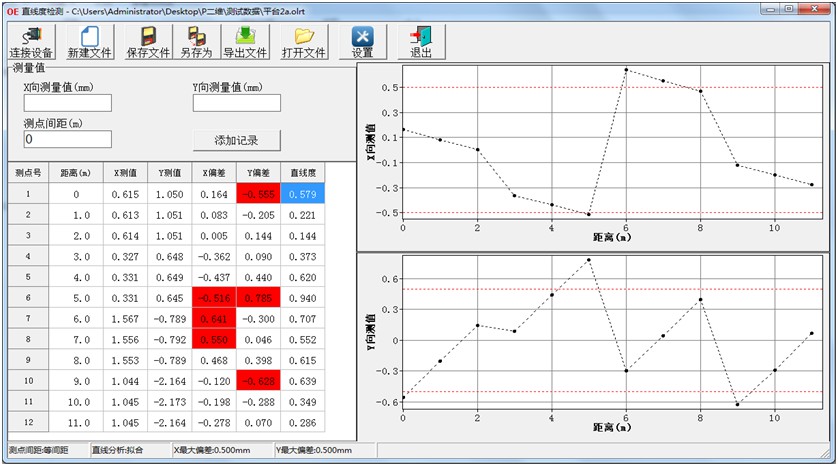Image resolution: width=838 pixels, height=466 pixels.
Task: Click the peak data point in X向测值 chart
Action: tap(626, 70)
